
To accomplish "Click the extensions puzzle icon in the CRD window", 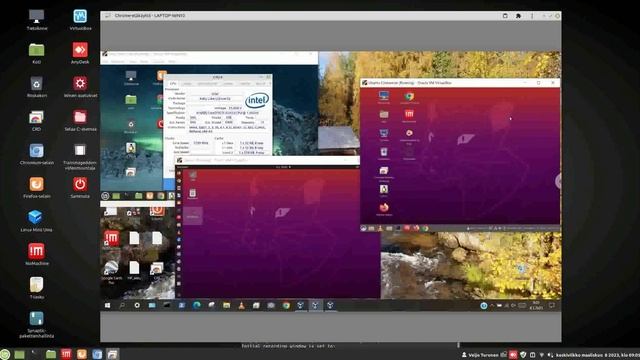I will click(x=518, y=16).
